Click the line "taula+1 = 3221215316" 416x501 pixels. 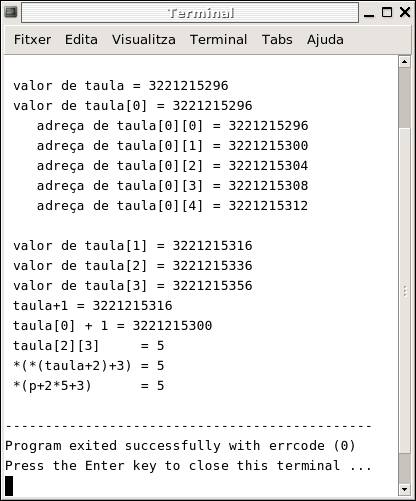[x=93, y=306]
